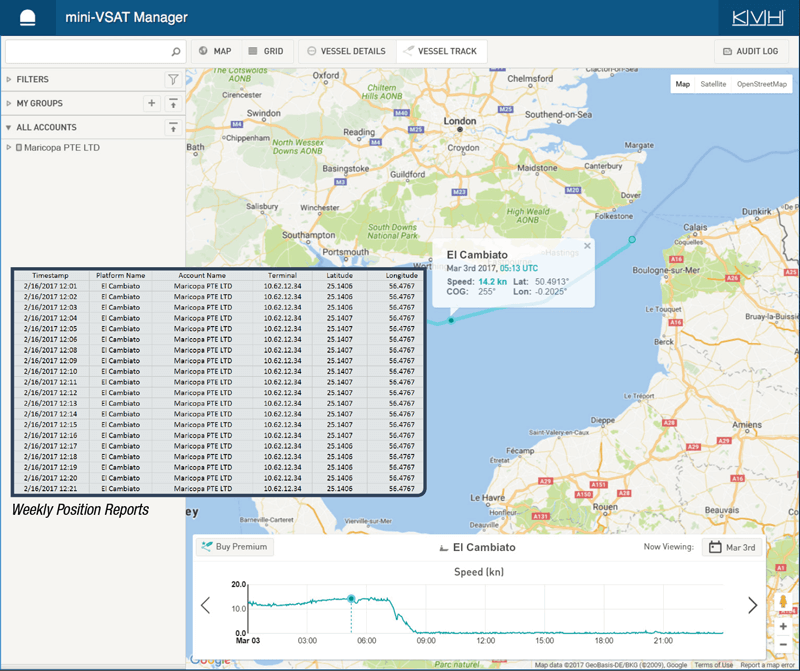Screen dimensions: 800x671
Task: Select the OpenStreetMap base layer
Action: click(762, 84)
